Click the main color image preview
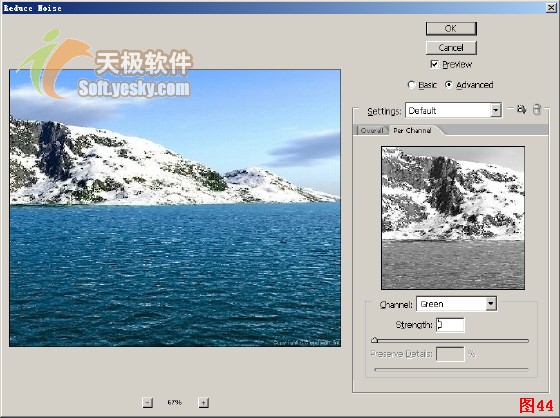Viewport: 560px width, 418px height. (175, 208)
